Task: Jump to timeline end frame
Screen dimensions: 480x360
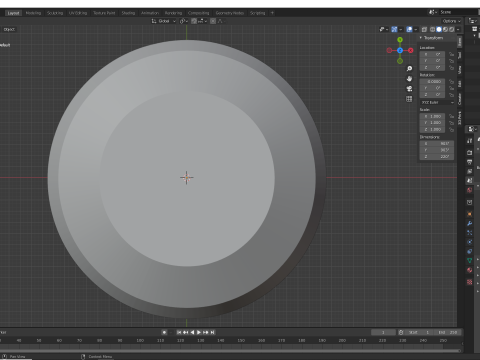Action: click(x=212, y=332)
